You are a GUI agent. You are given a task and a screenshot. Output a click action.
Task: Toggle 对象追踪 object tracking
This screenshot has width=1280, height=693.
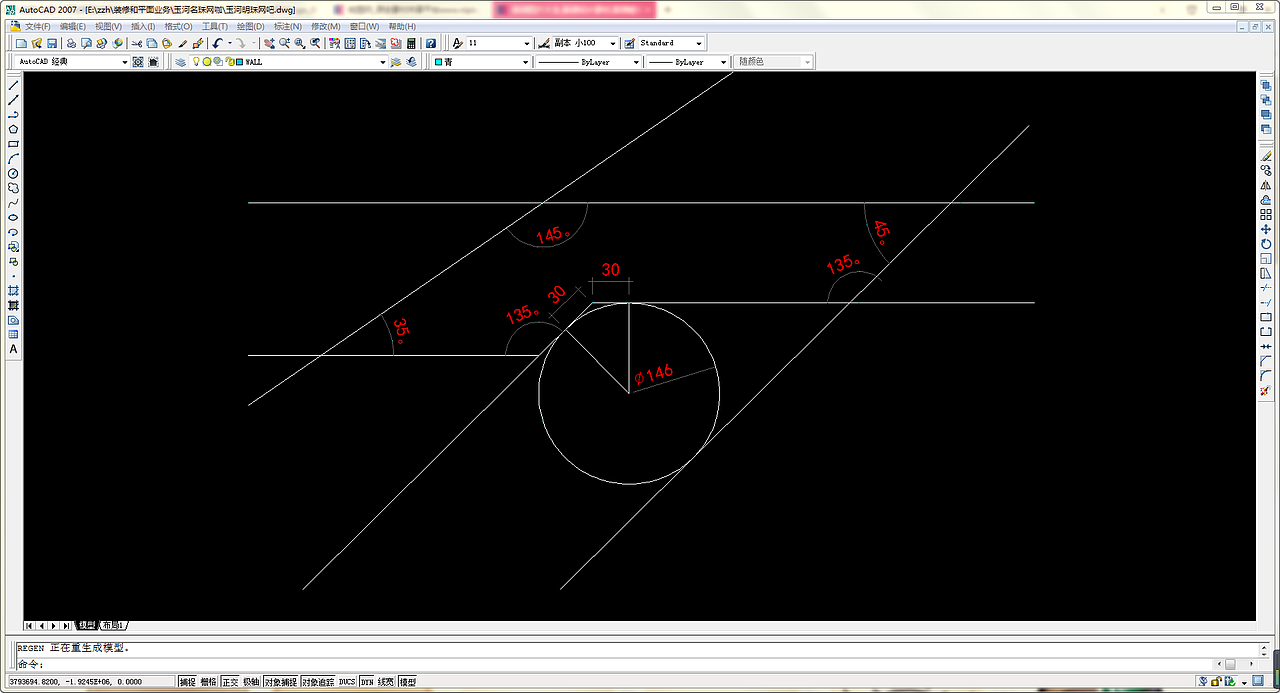318,682
